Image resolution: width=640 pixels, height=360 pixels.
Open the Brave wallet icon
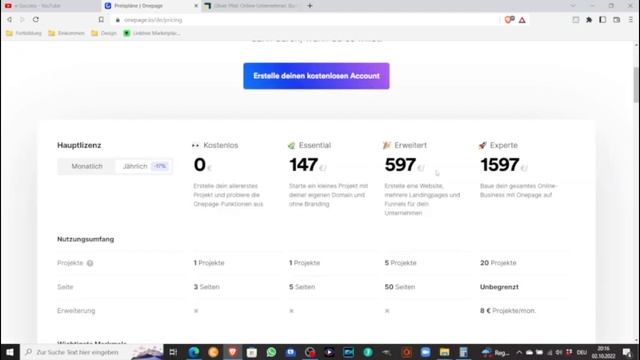[x=616, y=20]
